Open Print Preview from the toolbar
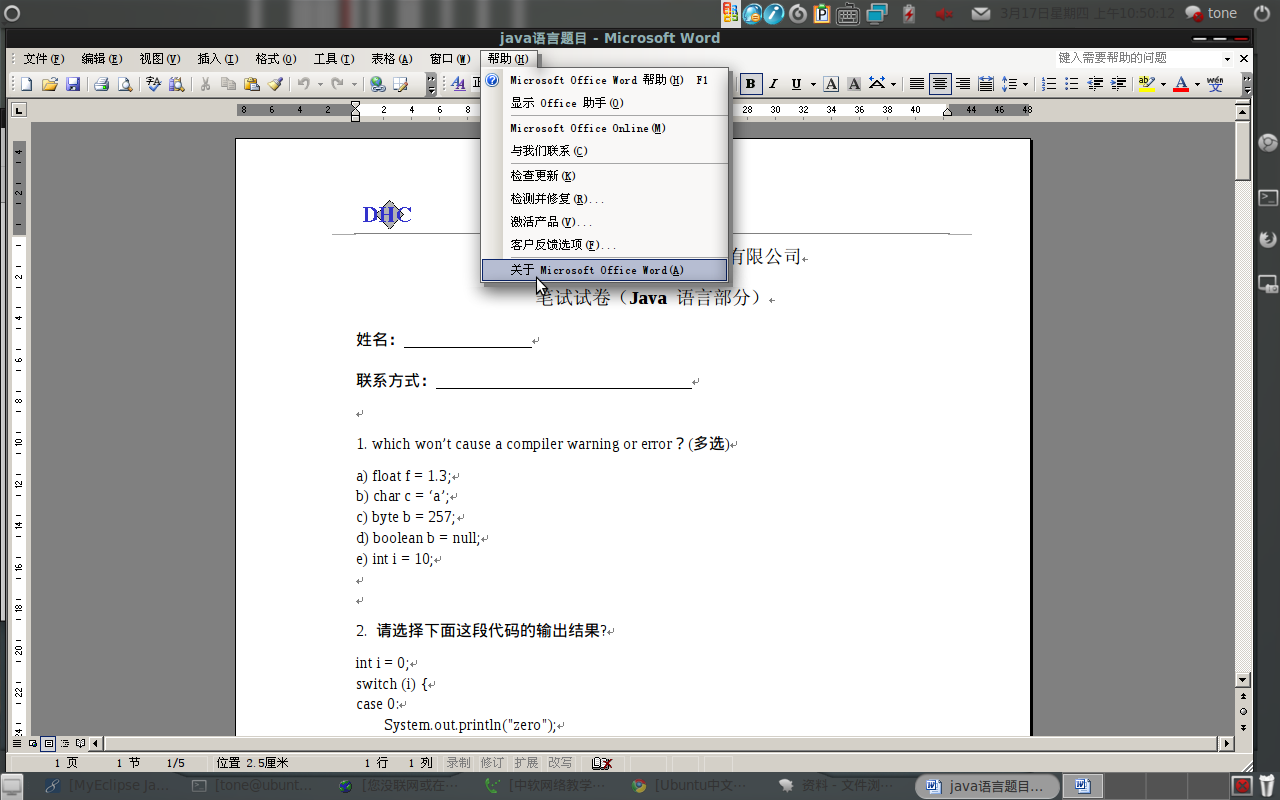The width and height of the screenshot is (1280, 800). [125, 85]
